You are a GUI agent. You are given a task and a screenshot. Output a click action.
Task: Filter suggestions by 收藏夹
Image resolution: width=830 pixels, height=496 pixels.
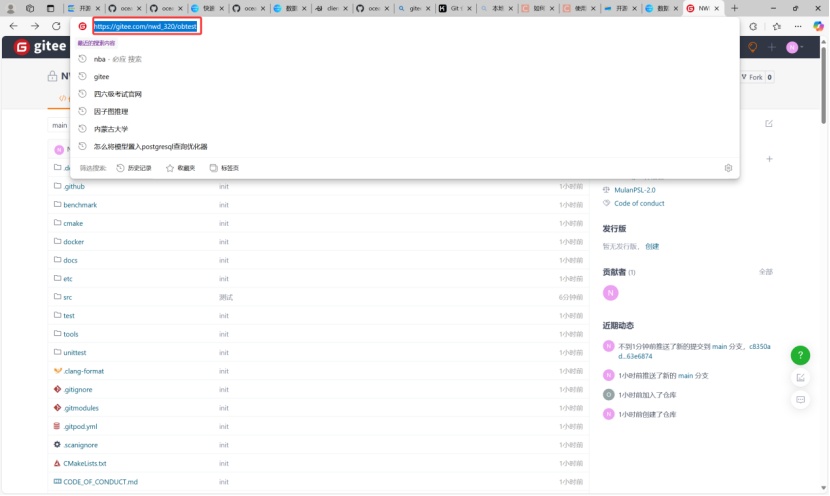pos(181,168)
